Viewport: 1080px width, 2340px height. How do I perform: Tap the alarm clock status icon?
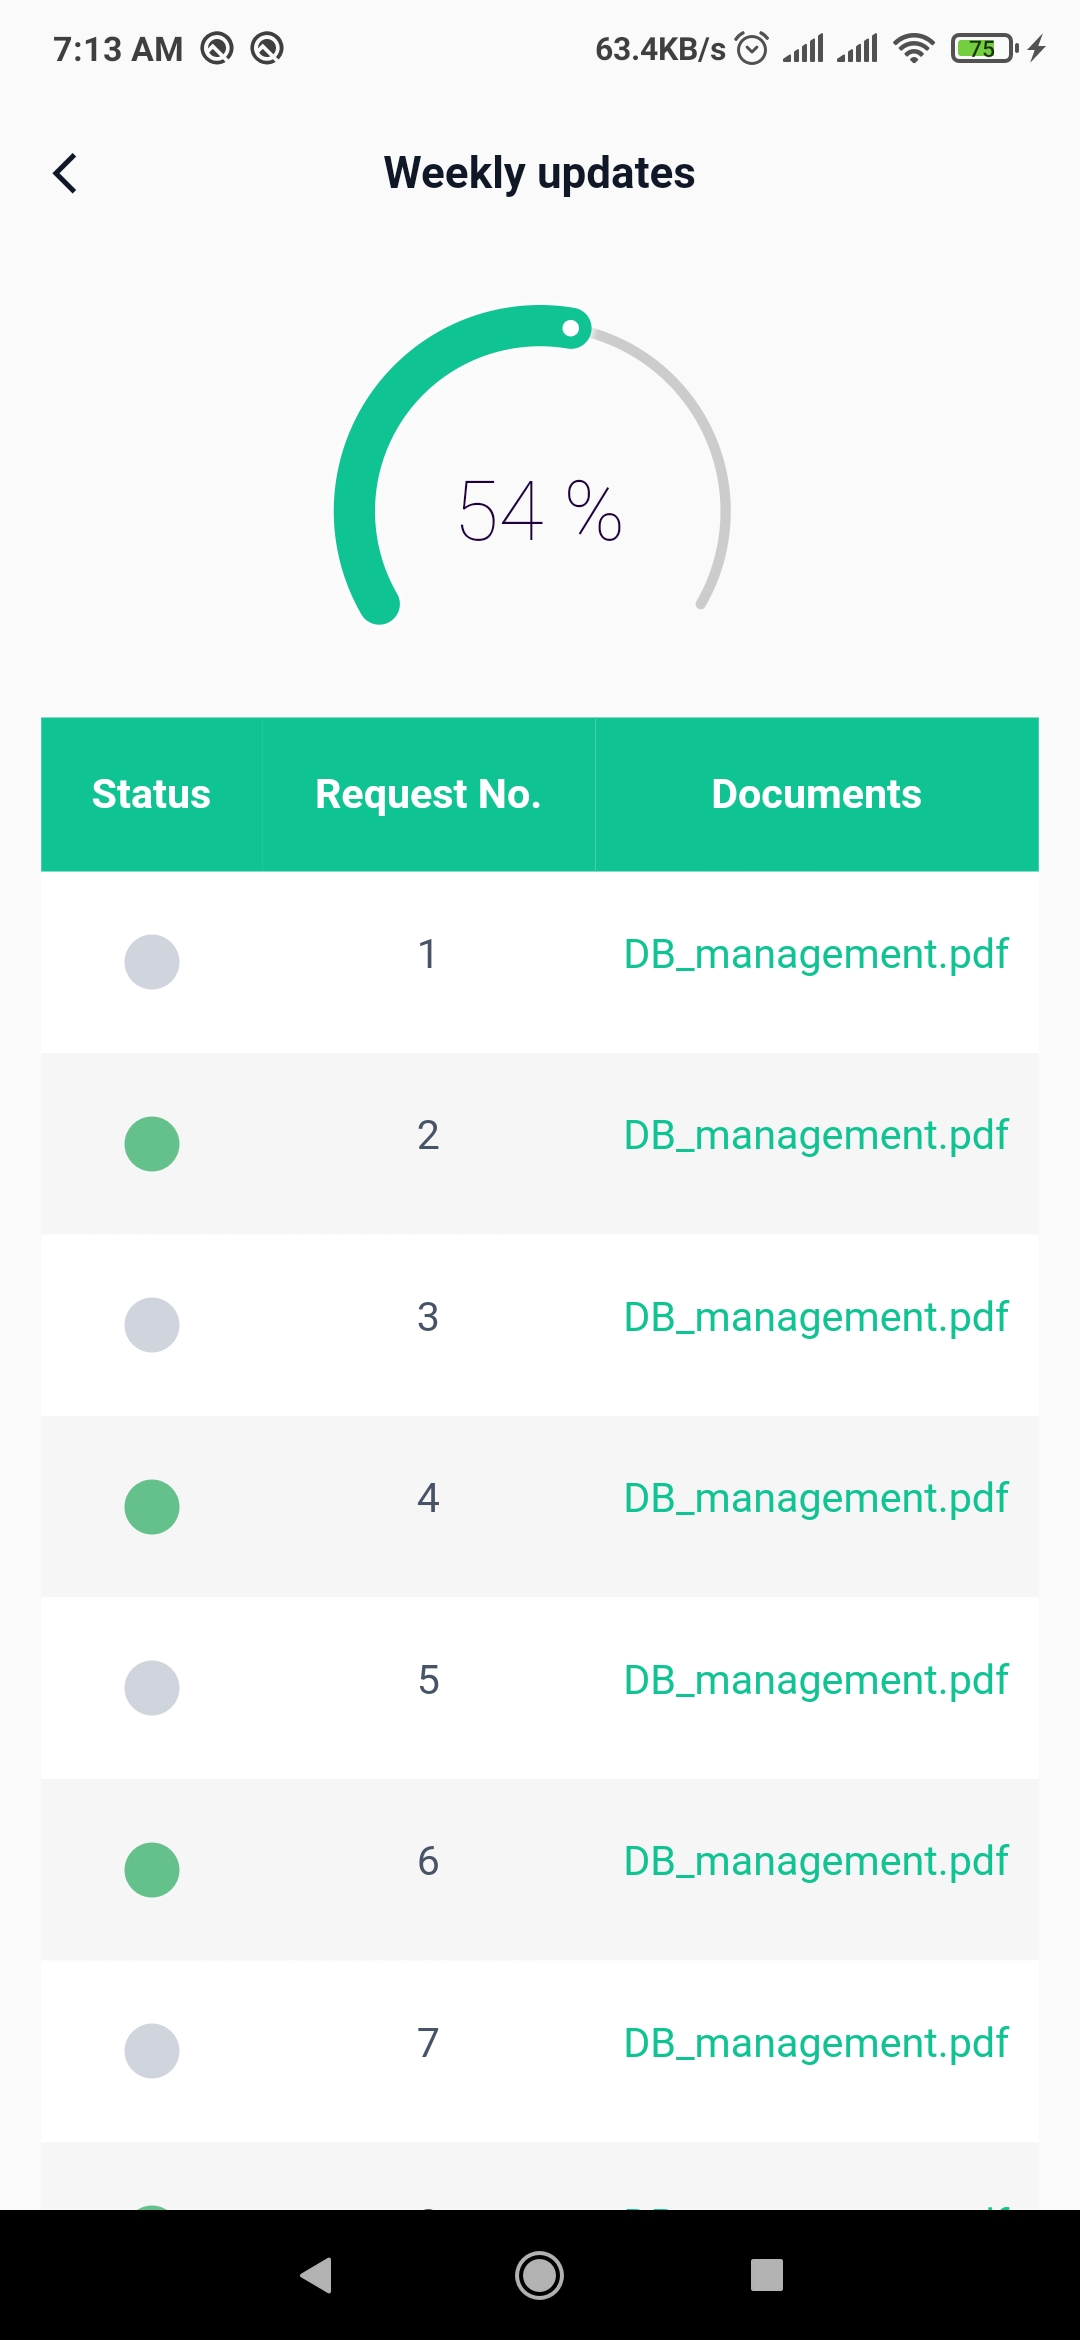click(752, 48)
